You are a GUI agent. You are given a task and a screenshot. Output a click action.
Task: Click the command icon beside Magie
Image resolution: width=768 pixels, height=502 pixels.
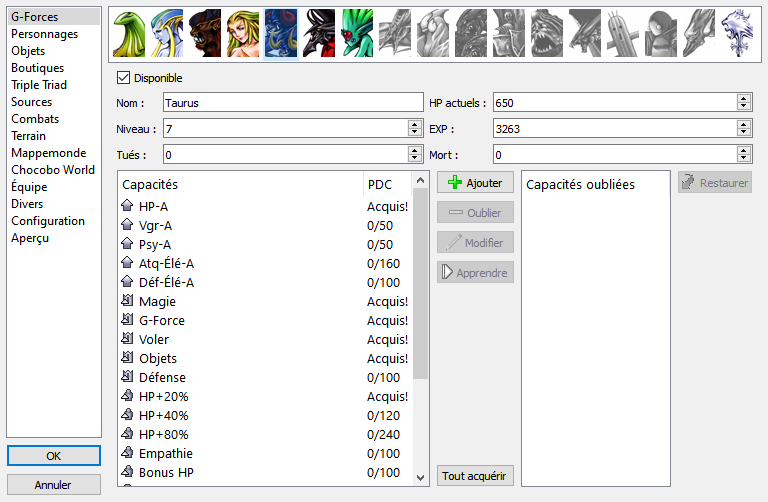(x=127, y=301)
